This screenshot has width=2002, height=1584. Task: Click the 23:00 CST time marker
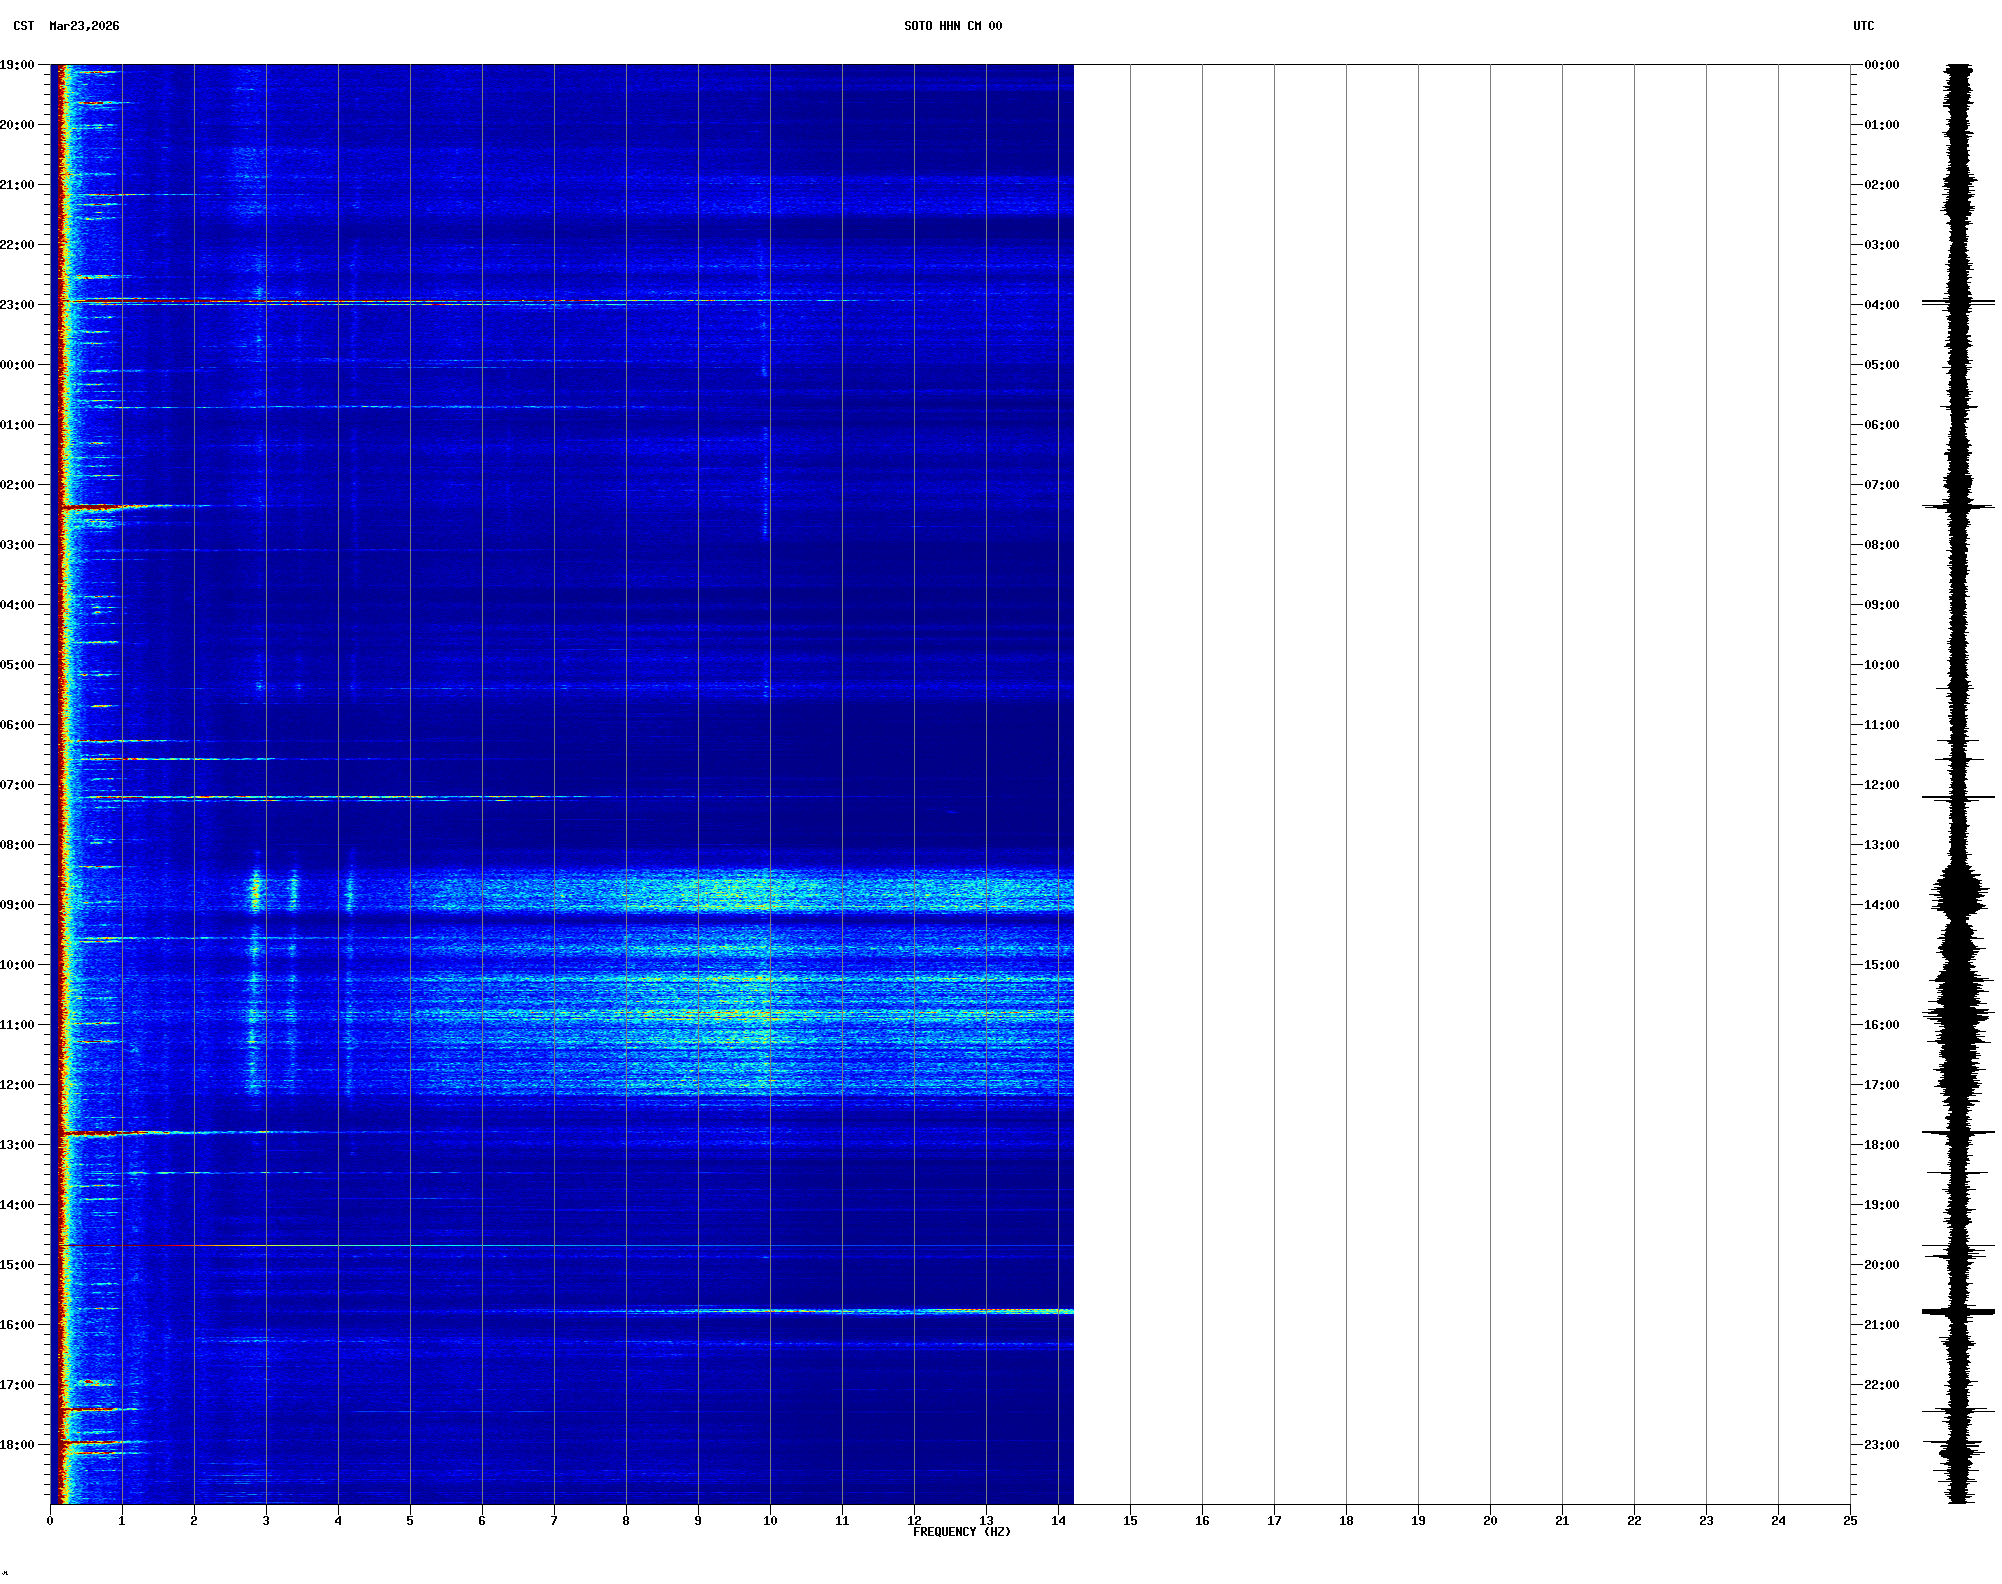coord(17,305)
